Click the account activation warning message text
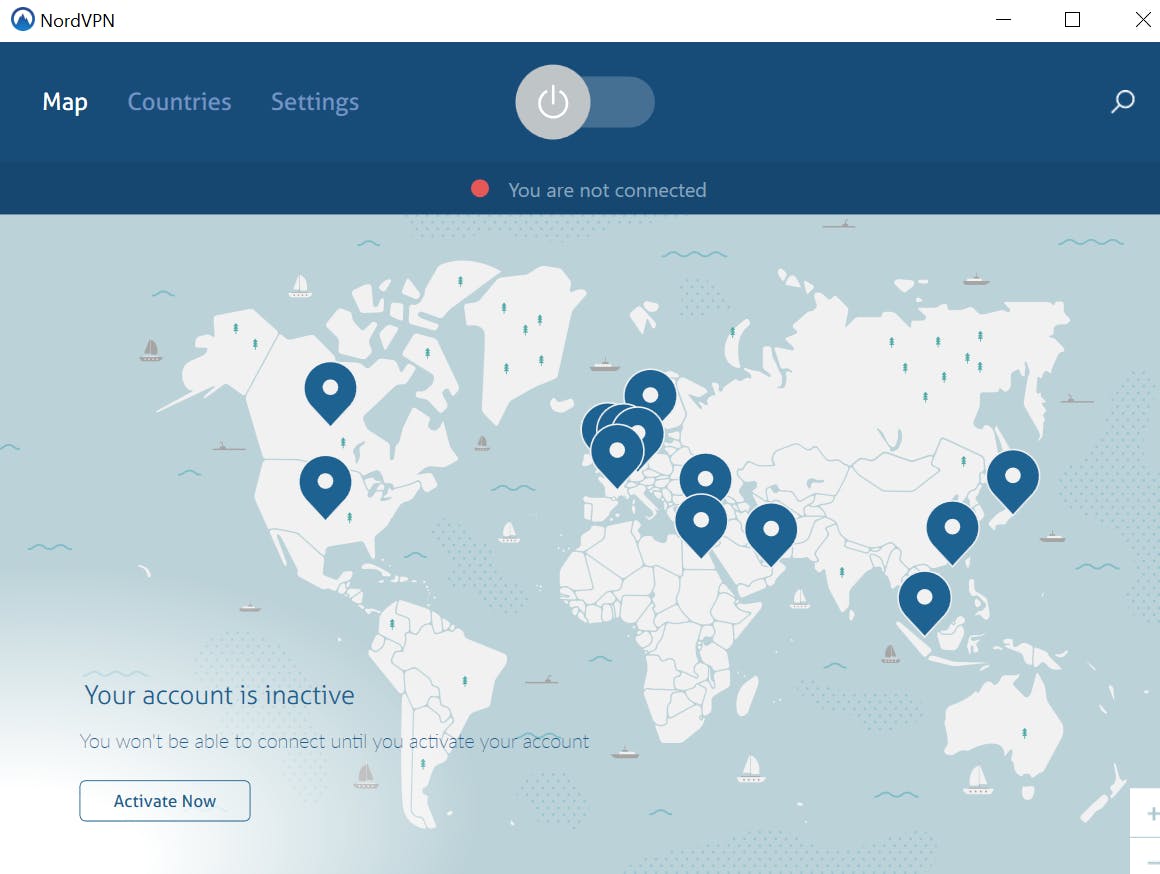 [x=334, y=742]
